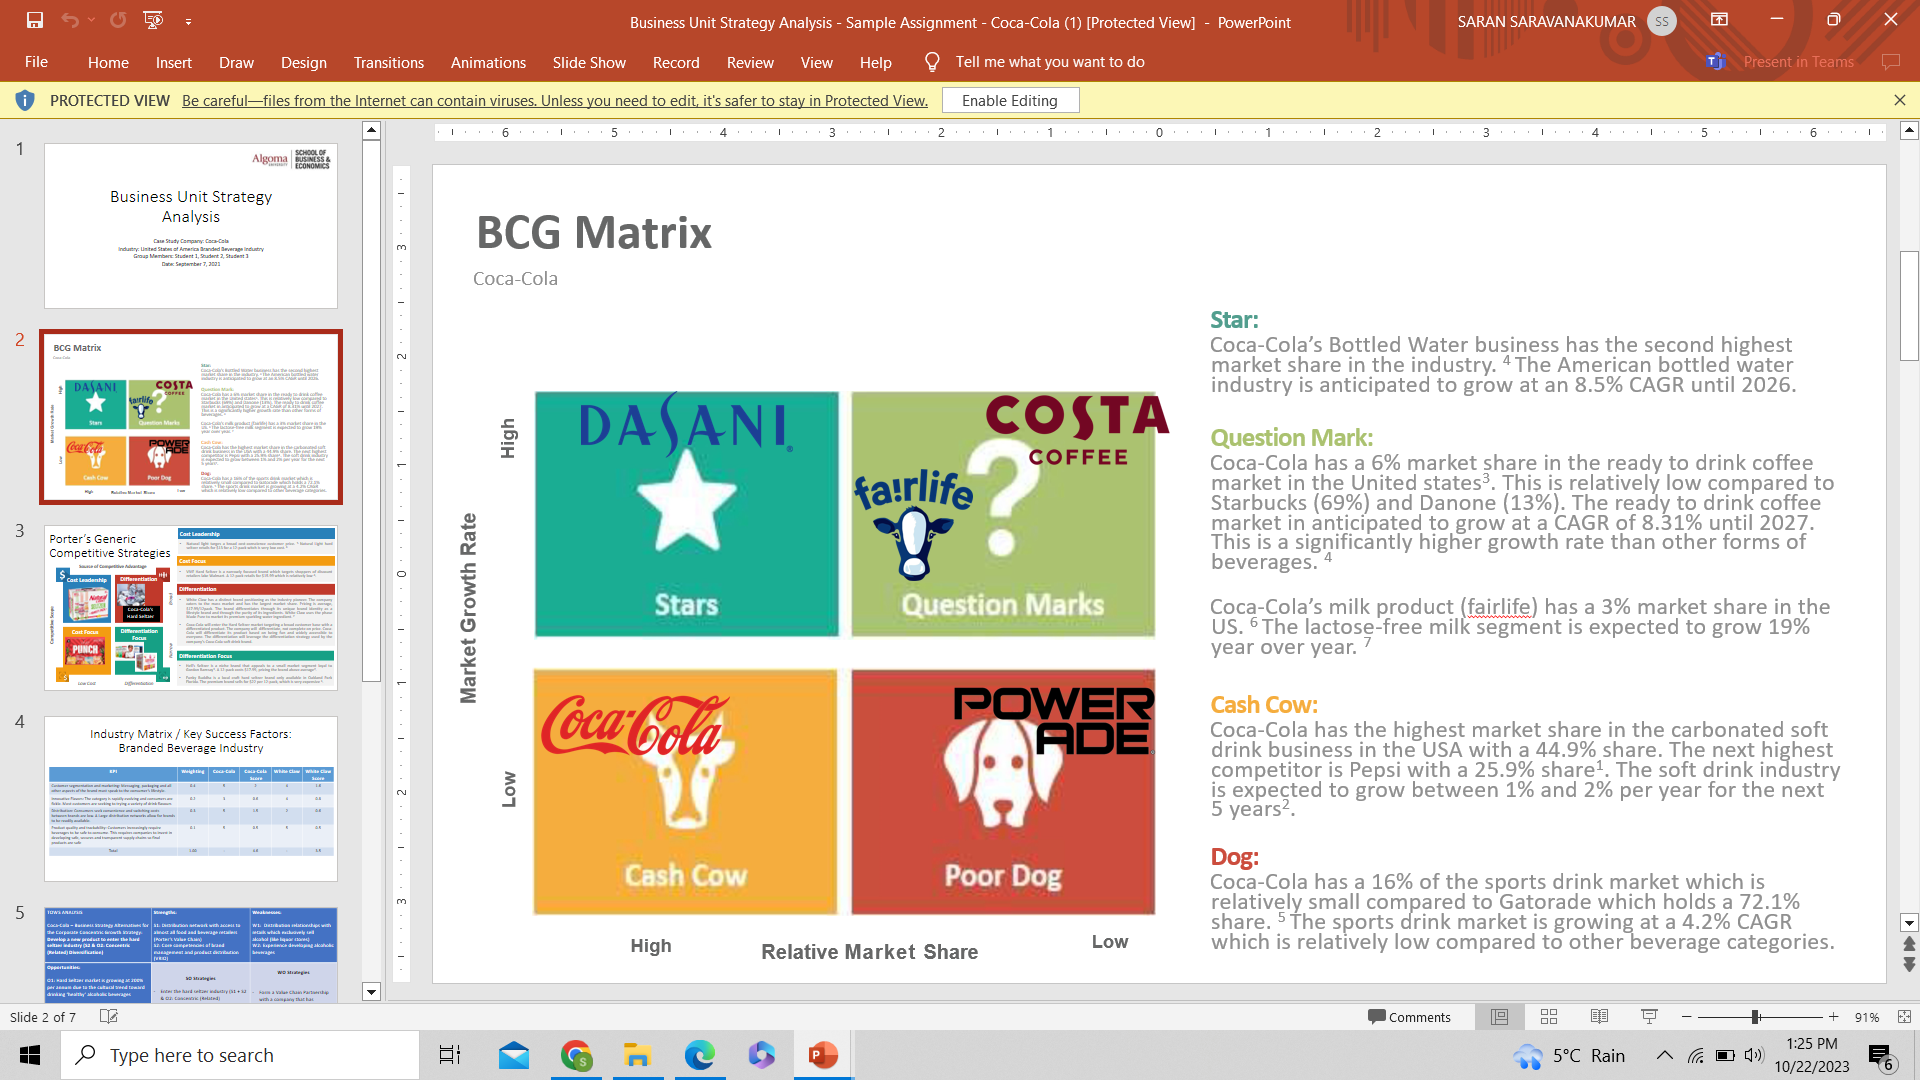Open the ribbon comments icon at top right
The height and width of the screenshot is (1080, 1920).
1890,62
